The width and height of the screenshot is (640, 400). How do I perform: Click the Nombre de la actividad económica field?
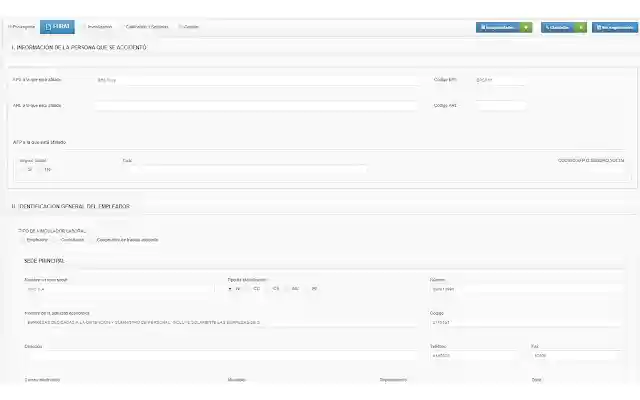[x=220, y=322]
